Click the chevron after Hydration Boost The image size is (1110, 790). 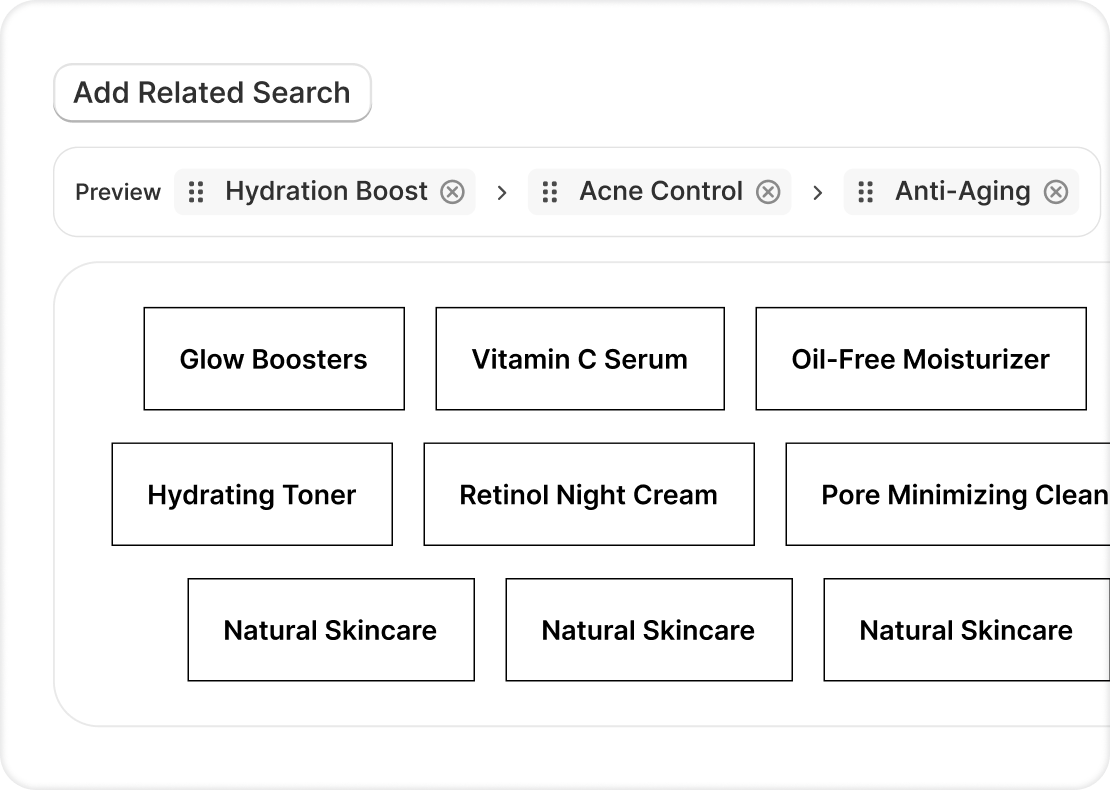pyautogui.click(x=502, y=193)
